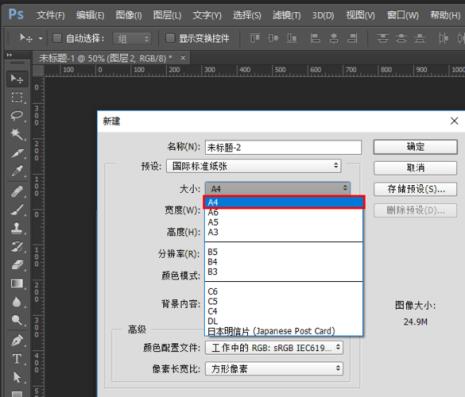Image resolution: width=465 pixels, height=397 pixels.
Task: Click distribute left edges icon in options bar
Action: (x=443, y=38)
